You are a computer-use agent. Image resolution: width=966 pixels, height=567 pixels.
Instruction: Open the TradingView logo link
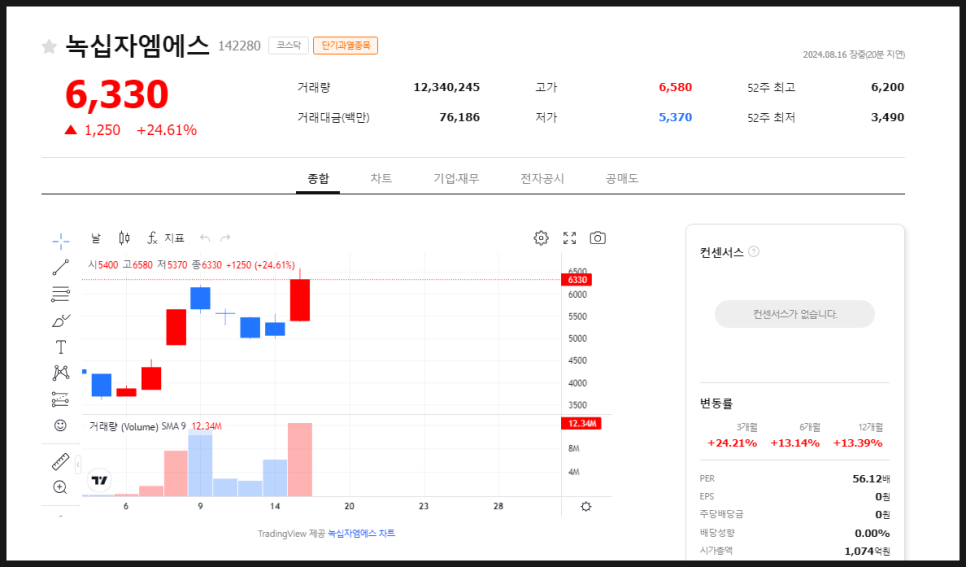(x=99, y=480)
